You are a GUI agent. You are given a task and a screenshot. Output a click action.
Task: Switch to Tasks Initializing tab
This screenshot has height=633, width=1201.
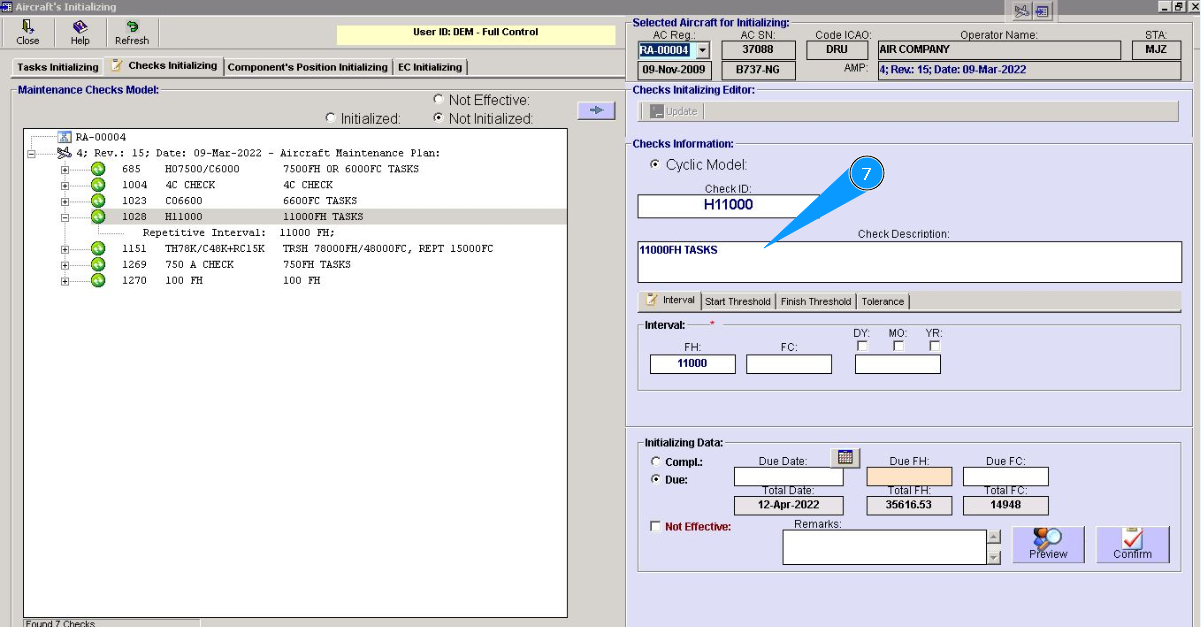[58, 67]
